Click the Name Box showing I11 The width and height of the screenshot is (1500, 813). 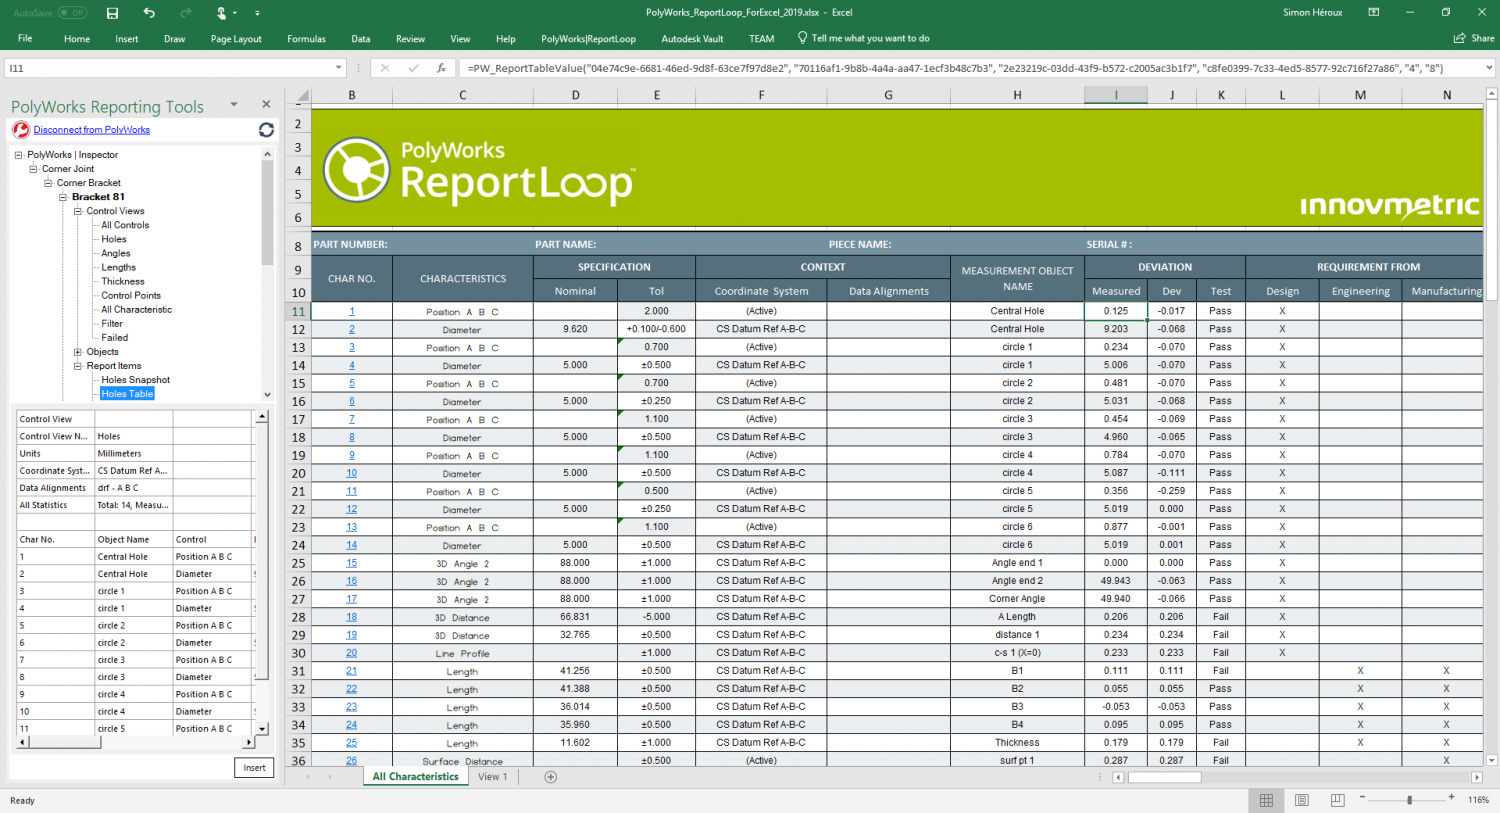[168, 68]
